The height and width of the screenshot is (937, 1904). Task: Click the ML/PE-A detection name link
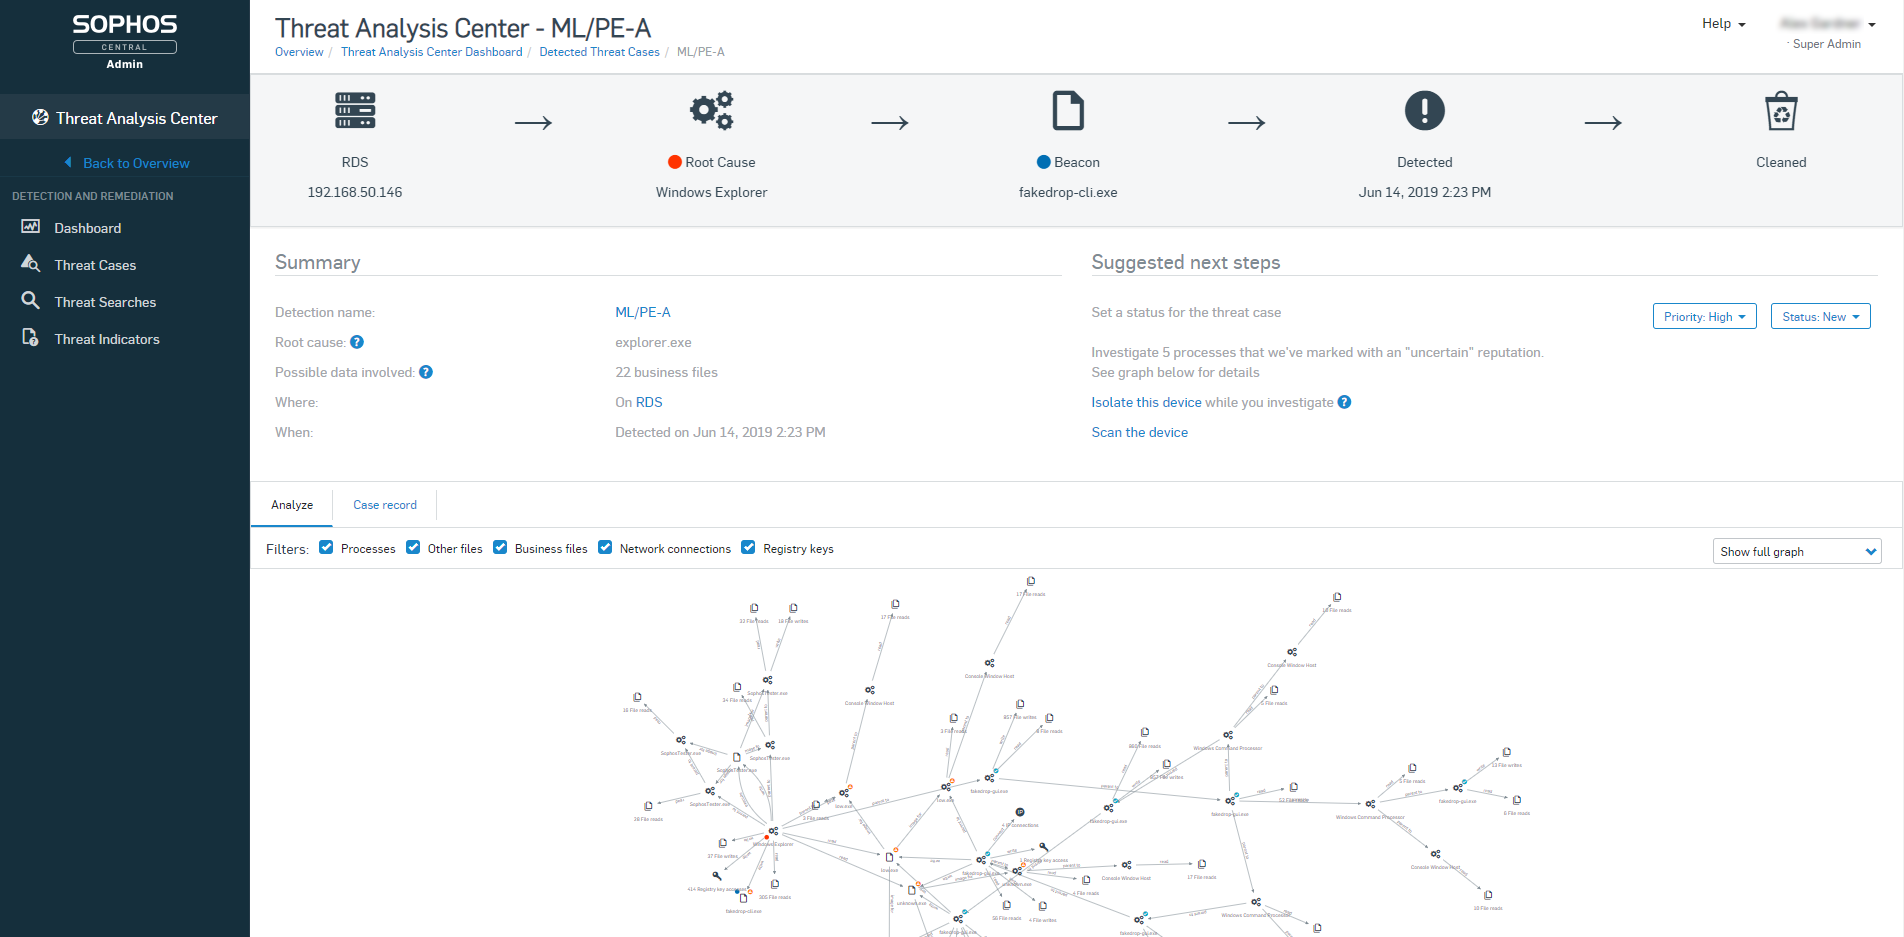point(643,312)
